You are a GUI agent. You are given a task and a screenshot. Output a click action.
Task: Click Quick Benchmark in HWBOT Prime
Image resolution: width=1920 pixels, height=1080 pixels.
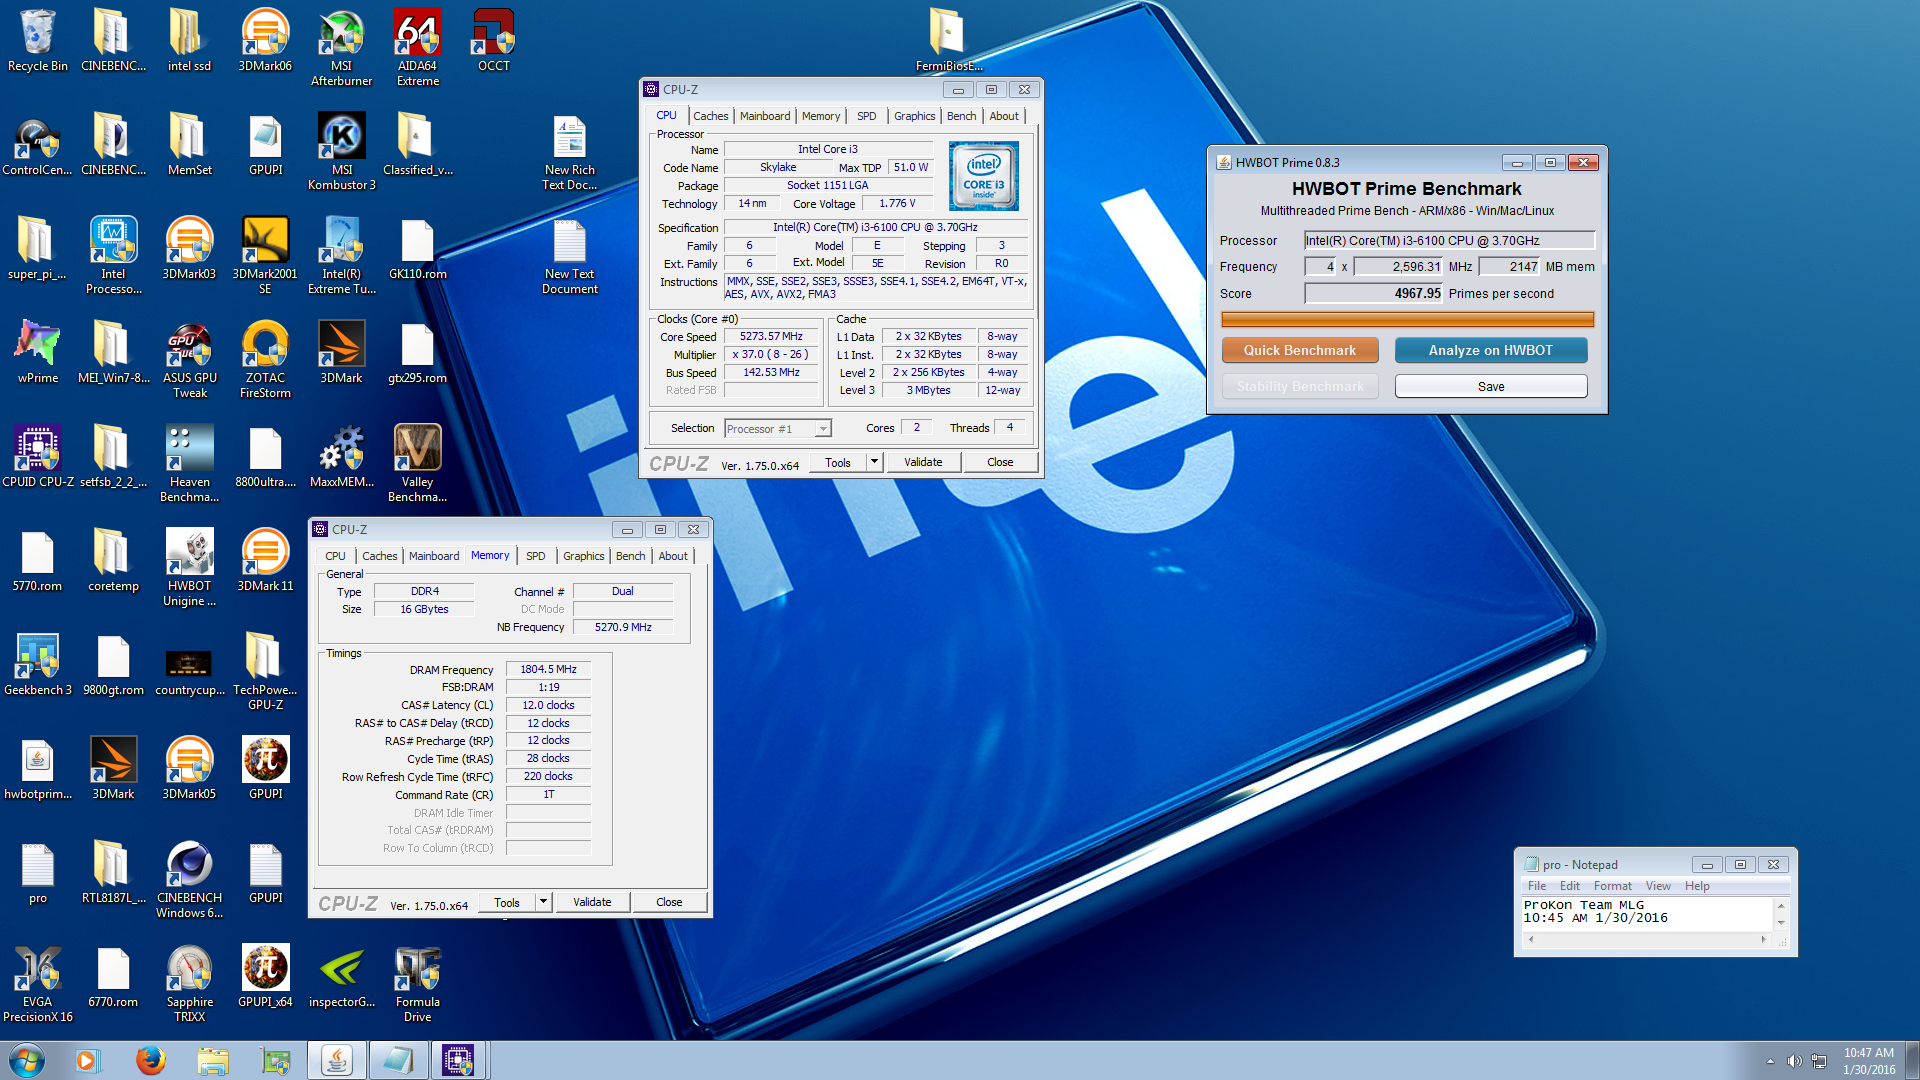pyautogui.click(x=1300, y=350)
